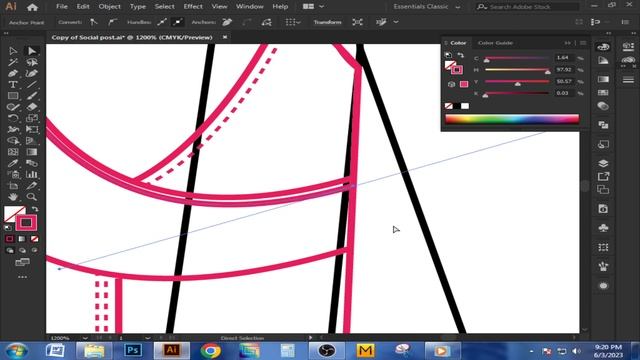Select the Rotate tool
Viewport: 640px width, 360px height.
(x=13, y=118)
